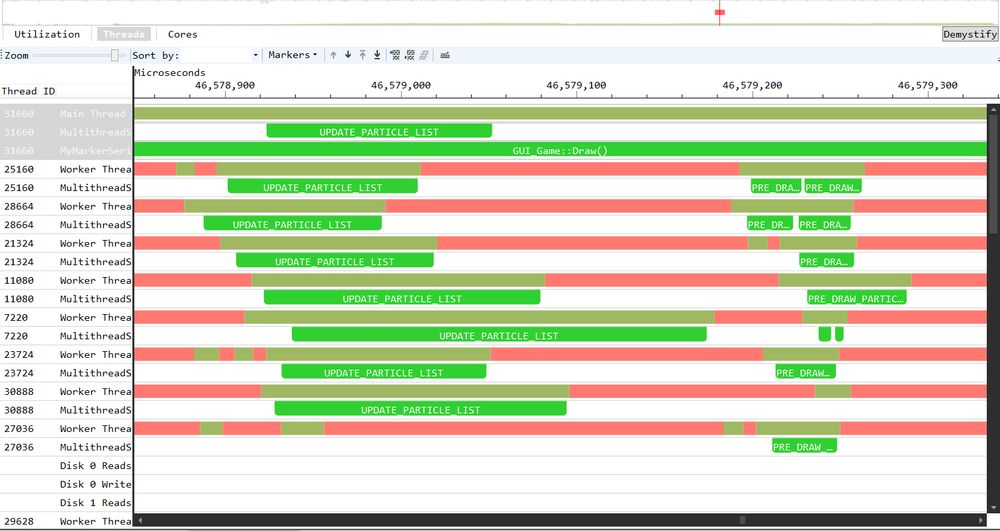Select PRE_DRA marker on thread 21324
1000x531 pixels.
tap(827, 261)
